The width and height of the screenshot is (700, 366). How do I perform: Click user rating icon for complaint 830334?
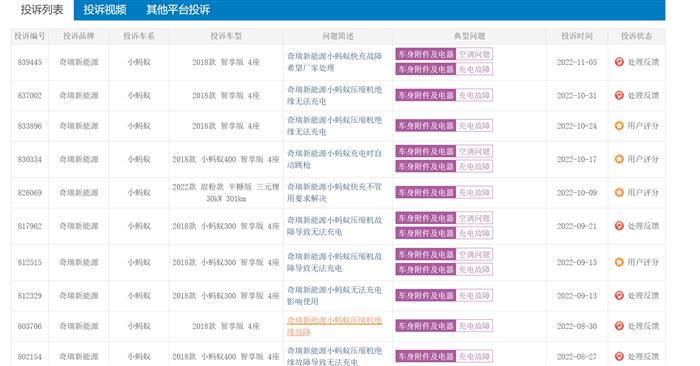pyautogui.click(x=619, y=159)
